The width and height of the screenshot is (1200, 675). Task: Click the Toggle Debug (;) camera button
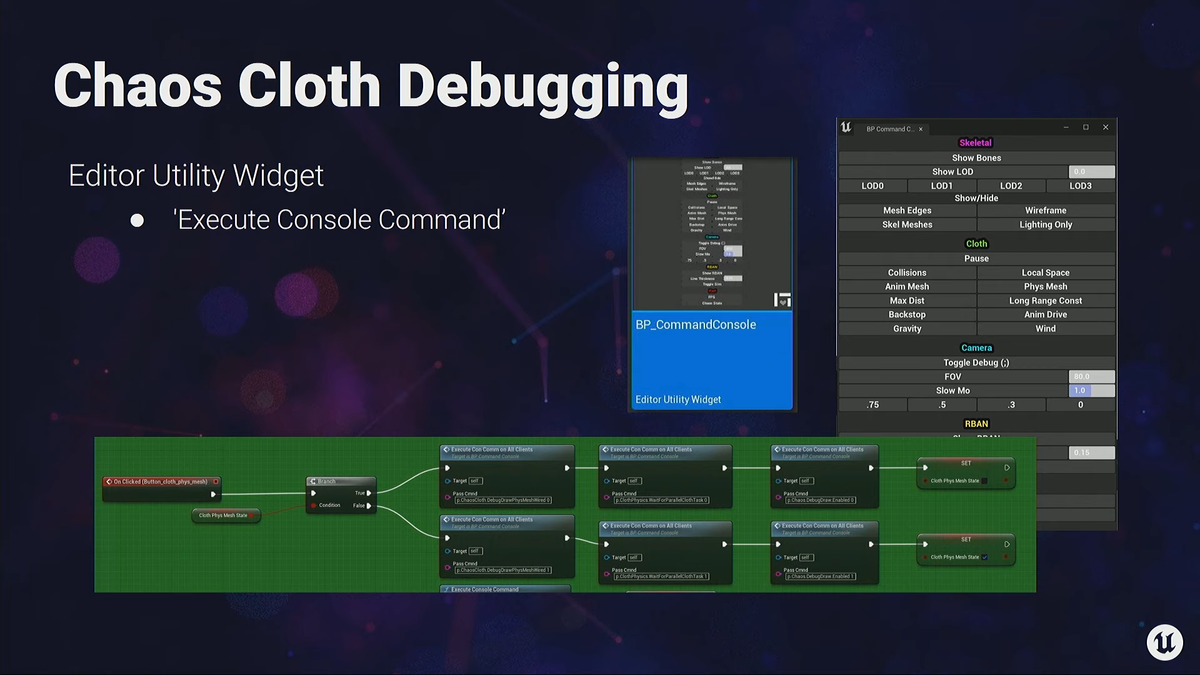tap(977, 362)
